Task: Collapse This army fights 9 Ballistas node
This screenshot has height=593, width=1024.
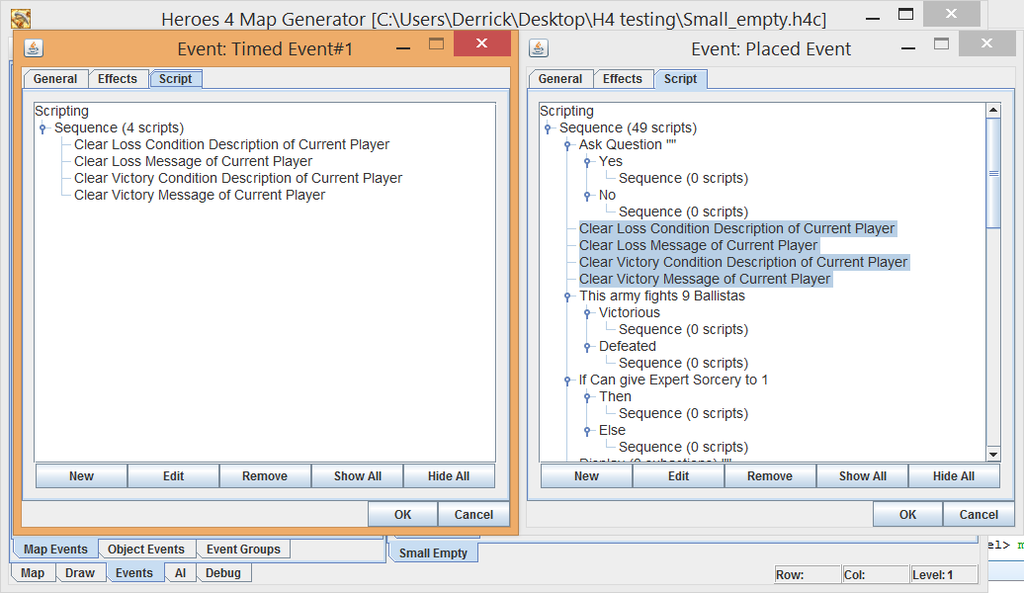Action: point(568,296)
